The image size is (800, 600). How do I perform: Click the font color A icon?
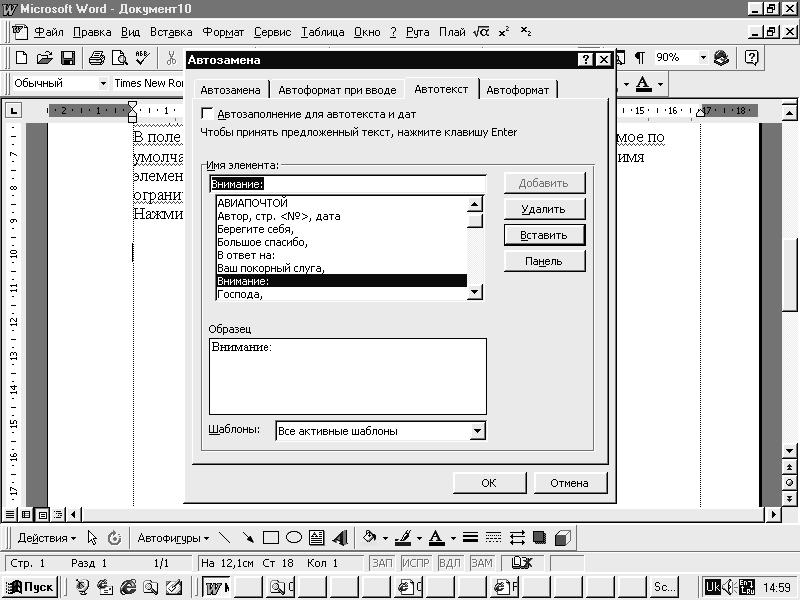643,84
